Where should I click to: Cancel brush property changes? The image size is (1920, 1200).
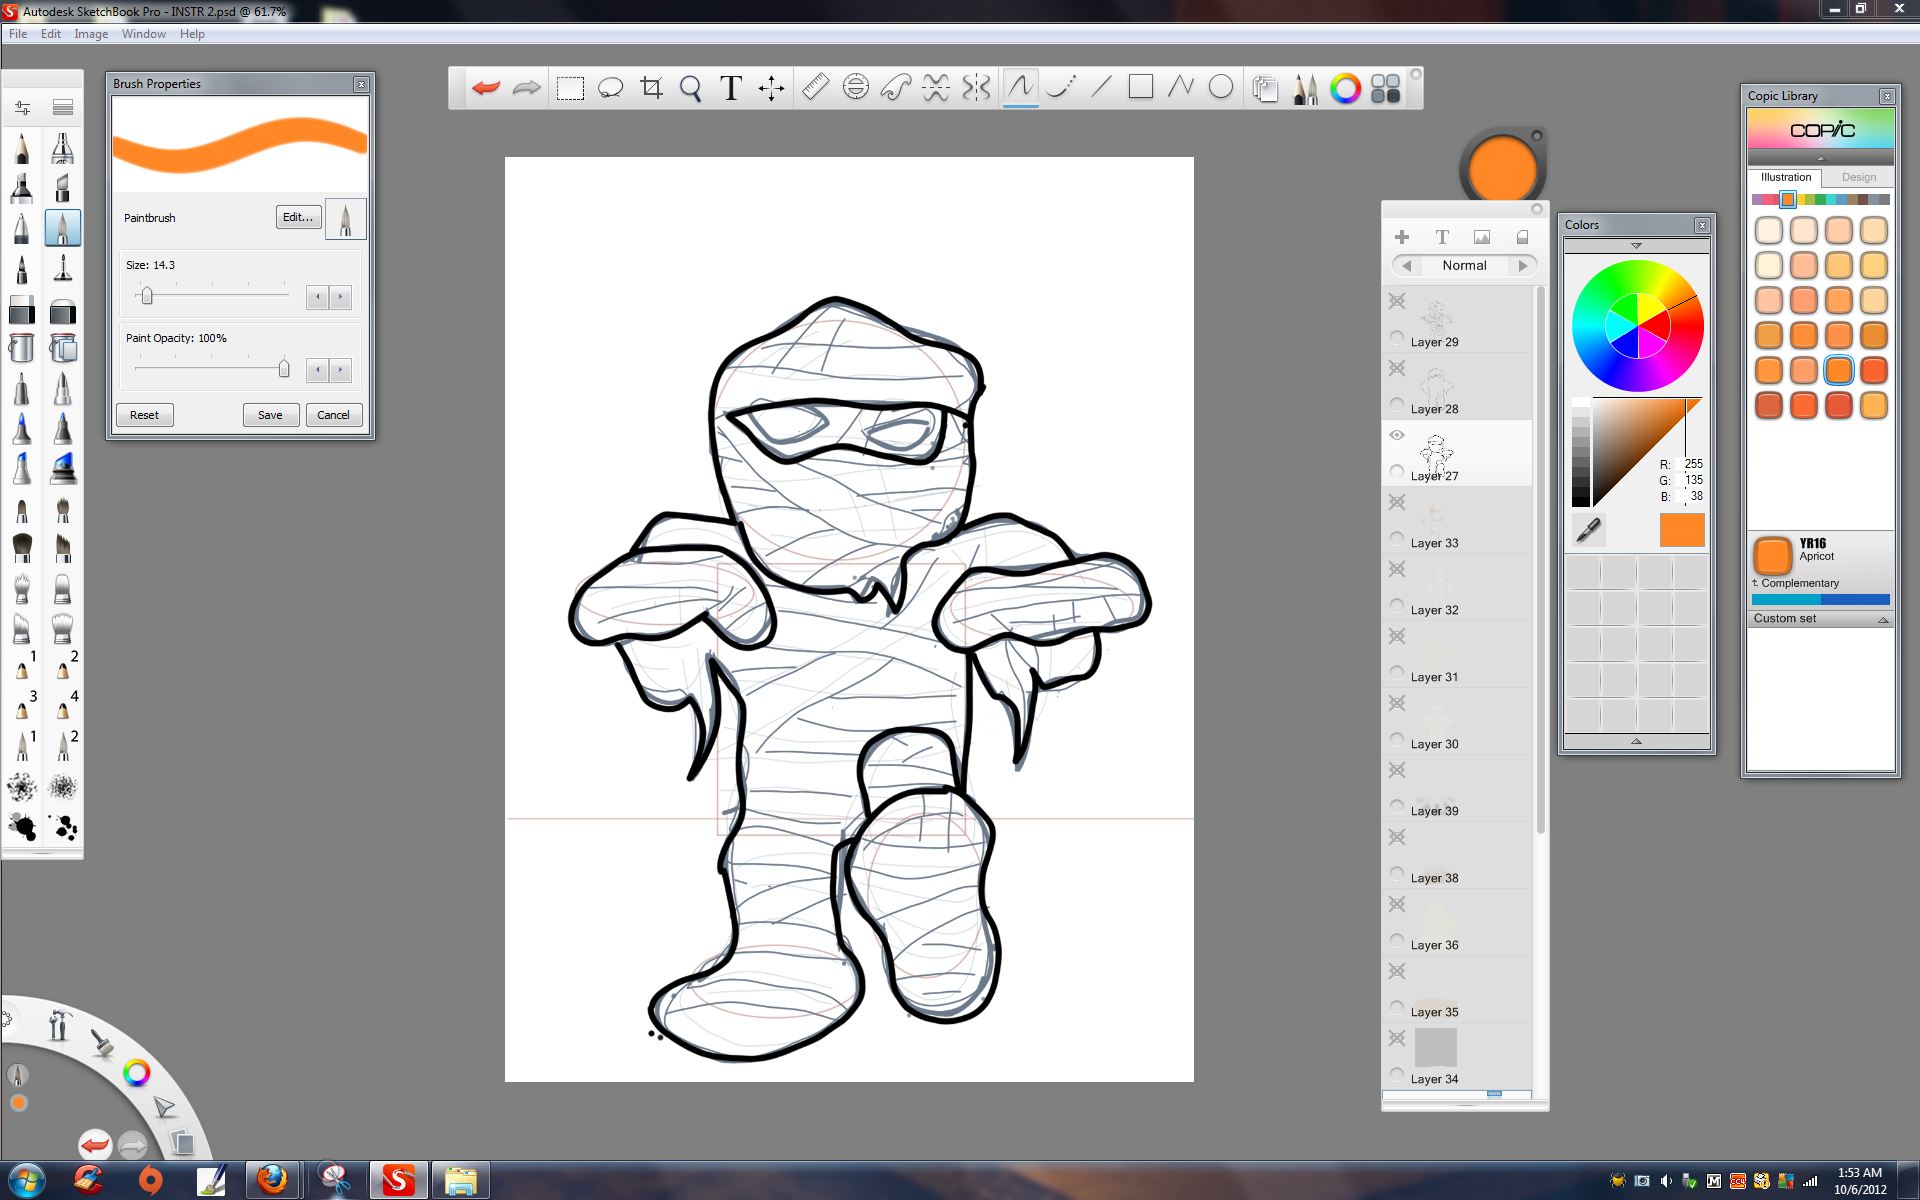(x=333, y=415)
